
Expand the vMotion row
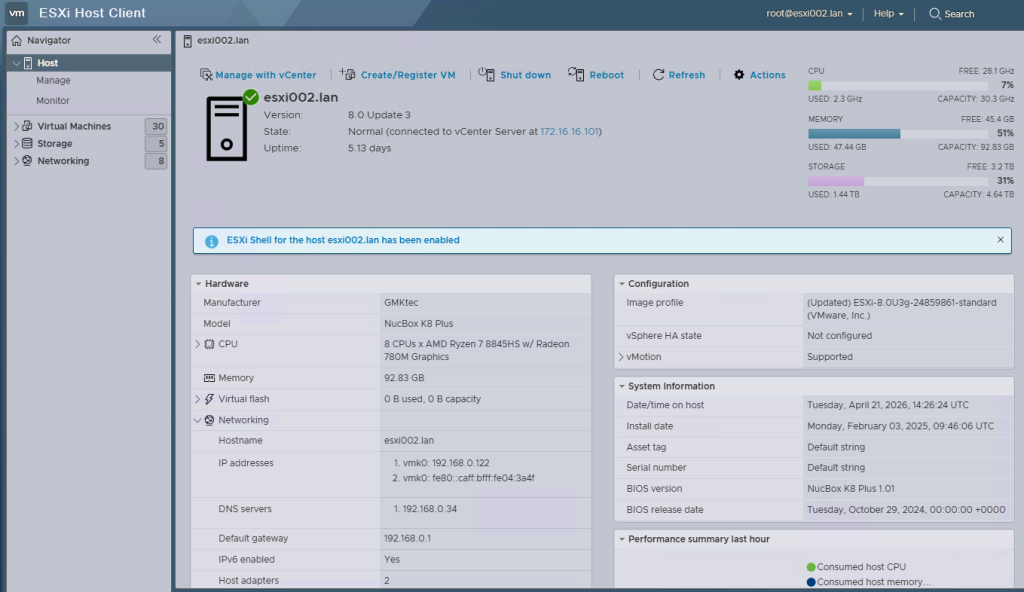[x=620, y=357]
